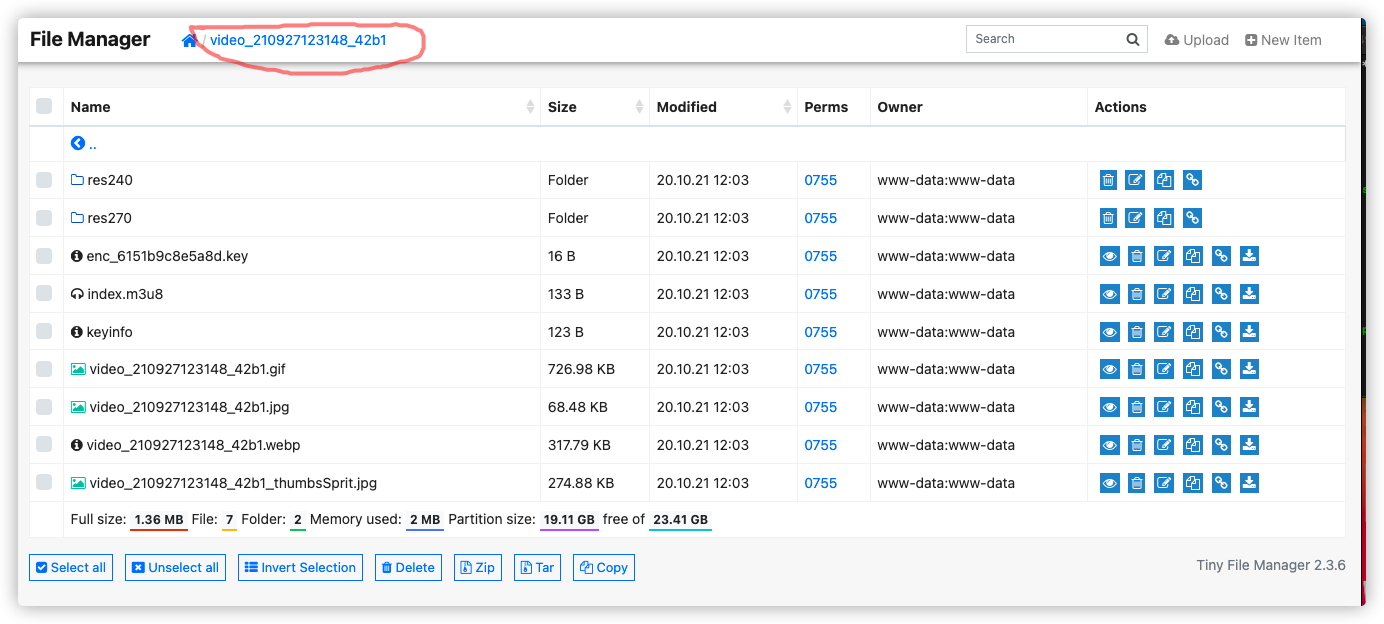This screenshot has height=624, width=1384.
Task: Sort by Size using the column sorter
Action: (x=638, y=106)
